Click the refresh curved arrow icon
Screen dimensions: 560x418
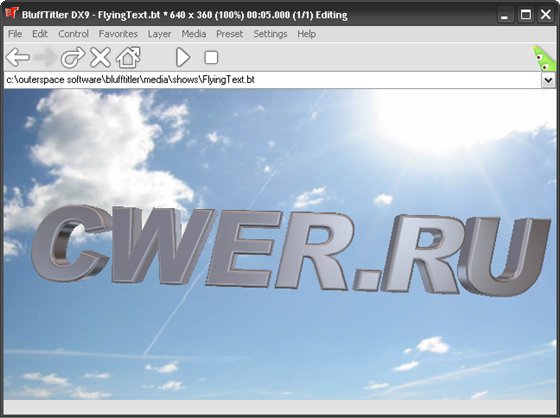73,58
